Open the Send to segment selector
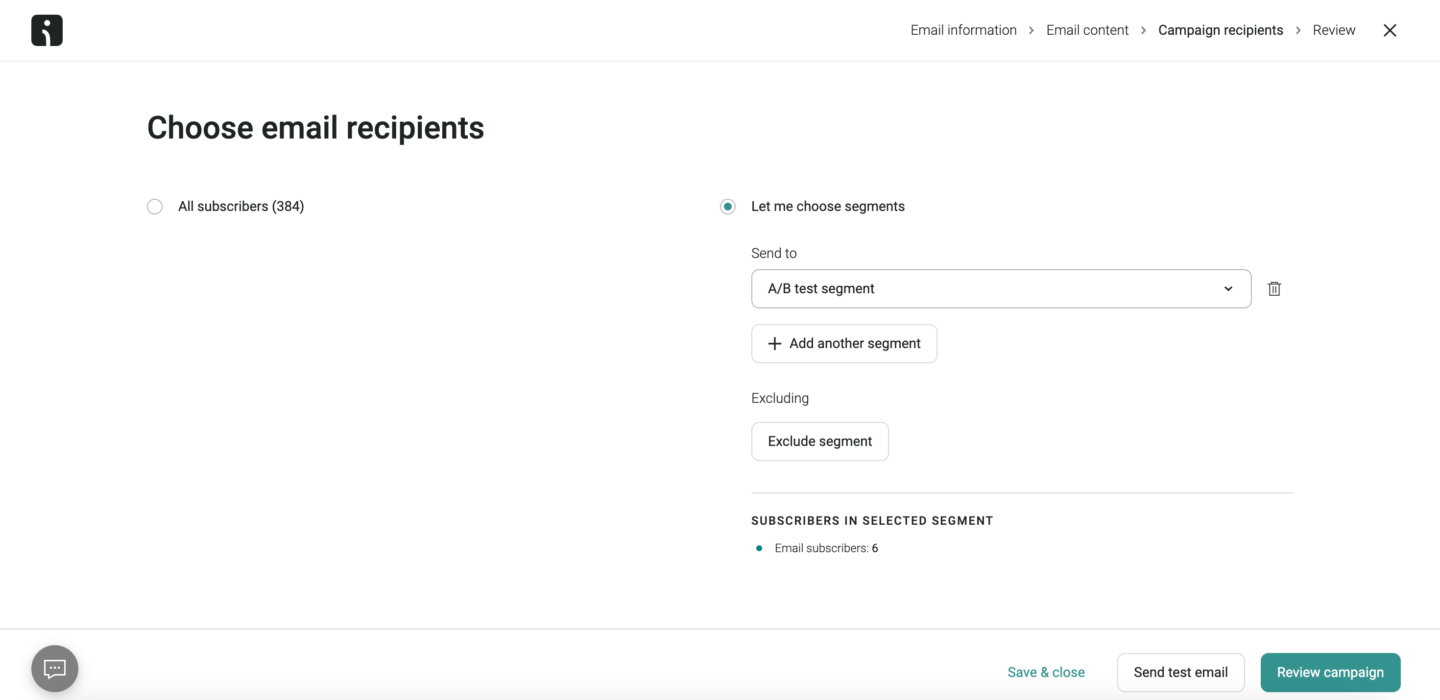1440x700 pixels. (1000, 288)
